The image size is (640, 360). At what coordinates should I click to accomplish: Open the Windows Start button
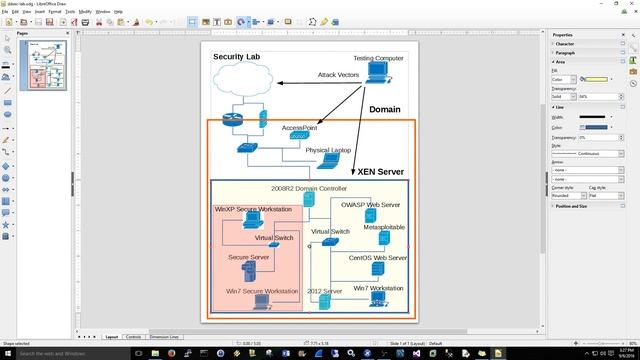point(8,353)
